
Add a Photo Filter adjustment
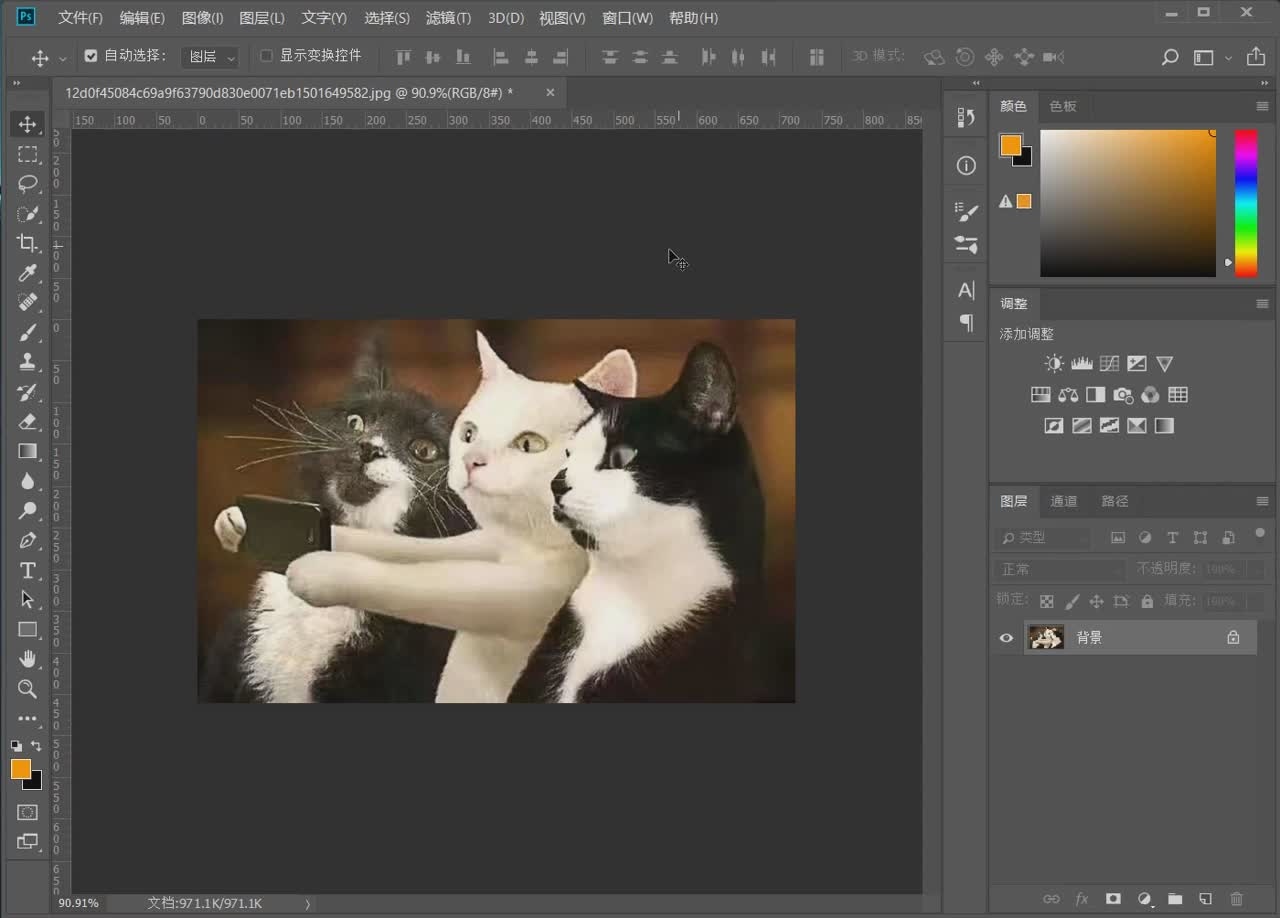click(x=1123, y=395)
